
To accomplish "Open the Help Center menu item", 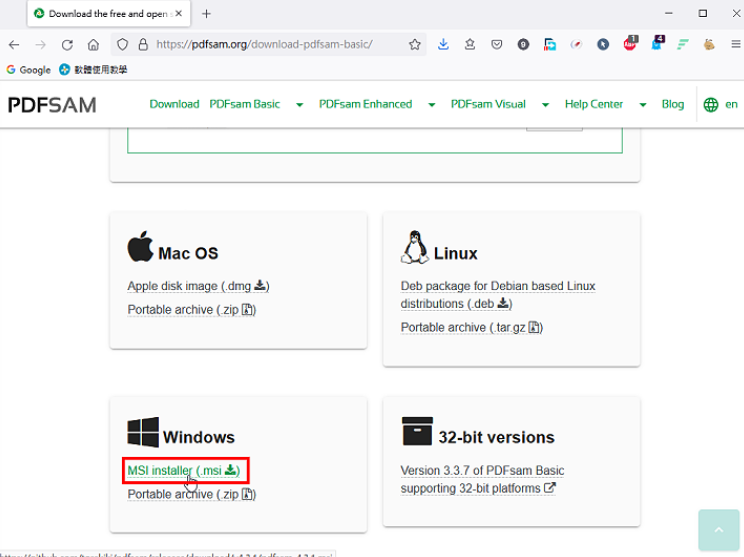I will (x=594, y=104).
